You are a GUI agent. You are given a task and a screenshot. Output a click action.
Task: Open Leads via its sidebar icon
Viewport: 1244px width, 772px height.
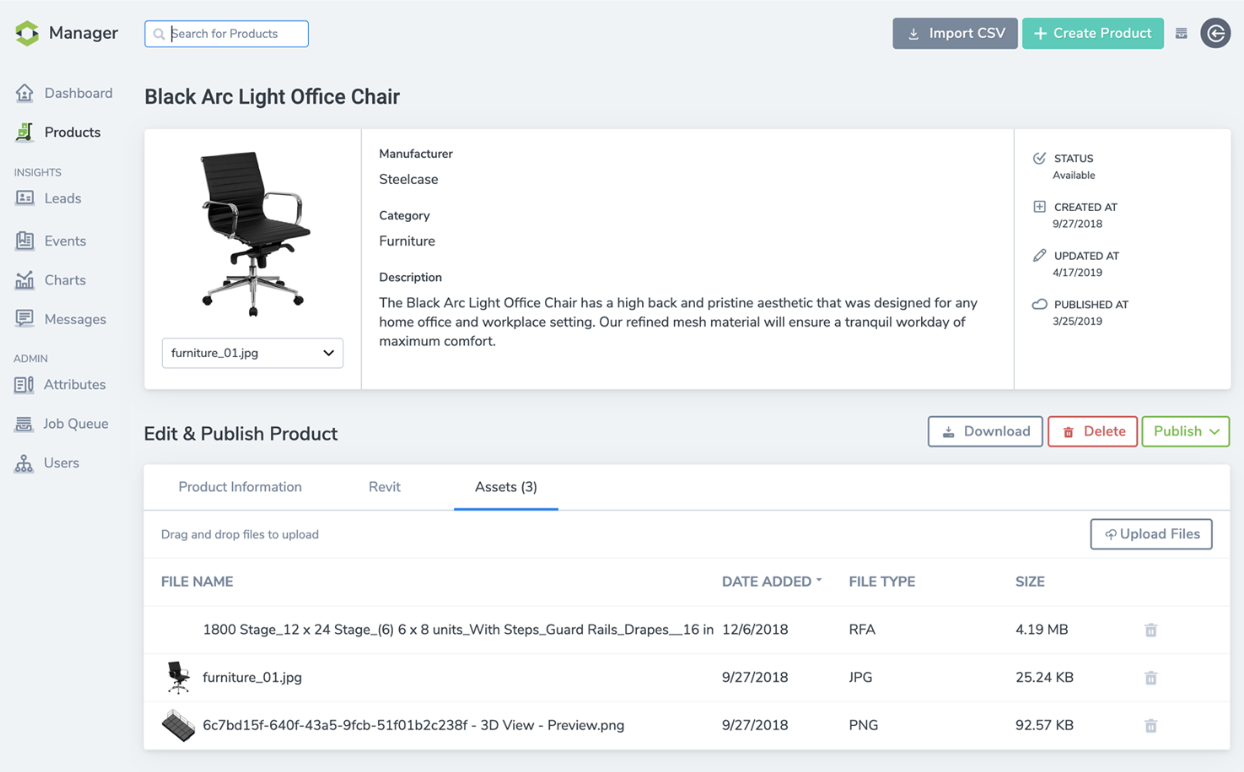coord(25,198)
